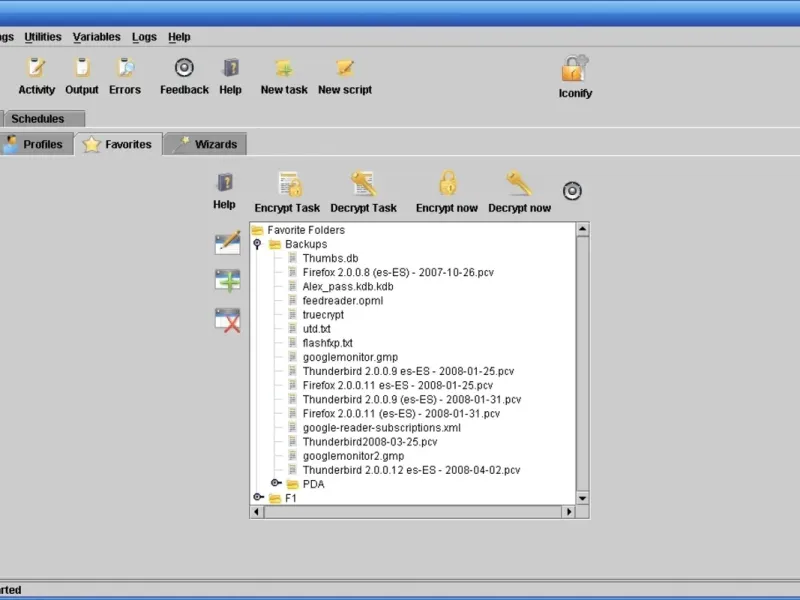Select googlemonitor.gmp file
The height and width of the screenshot is (600, 800).
pyautogui.click(x=350, y=357)
